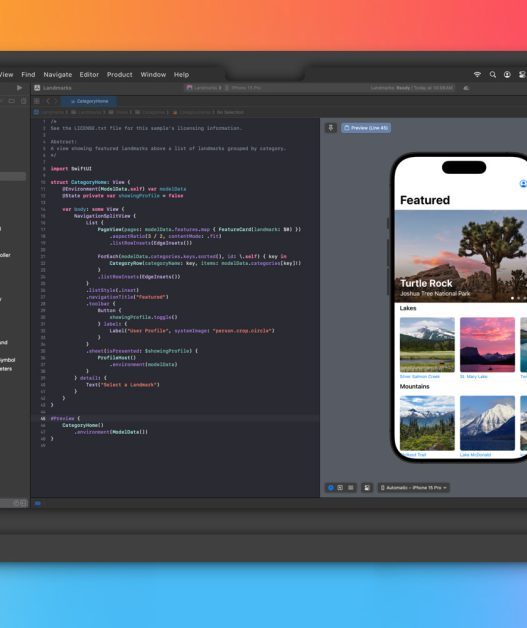527x628 pixels.
Task: Open the CategoryHome file segment in the jump bar
Action: pyautogui.click(x=195, y=113)
